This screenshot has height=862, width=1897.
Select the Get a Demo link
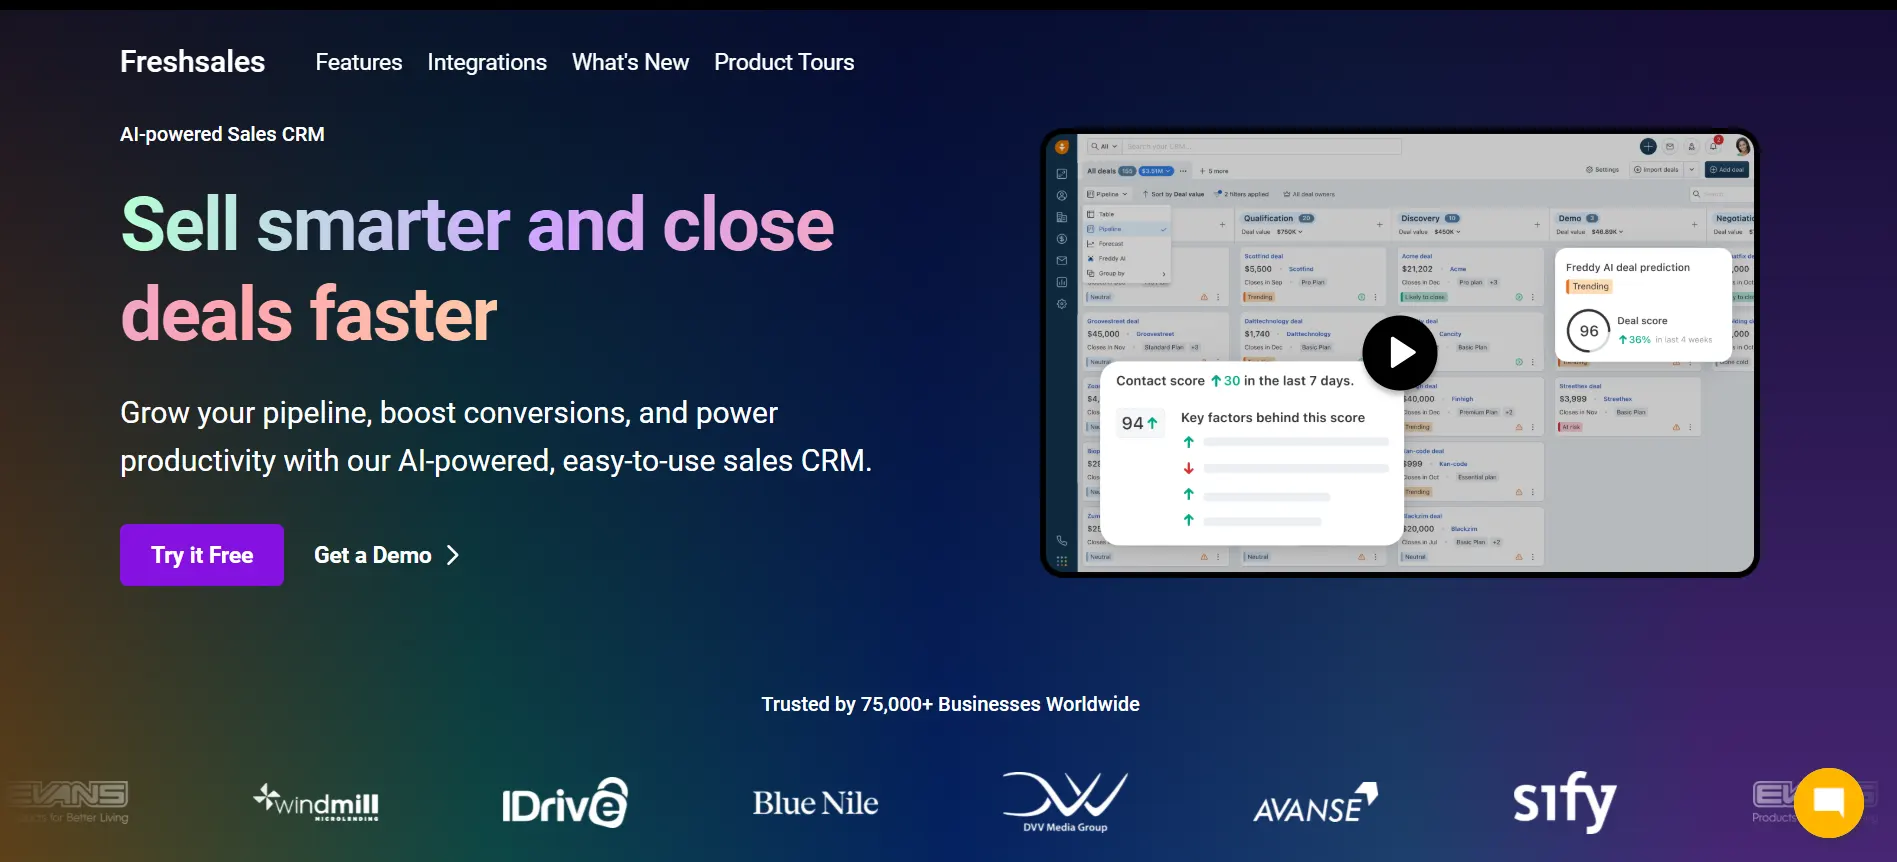[x=387, y=555]
